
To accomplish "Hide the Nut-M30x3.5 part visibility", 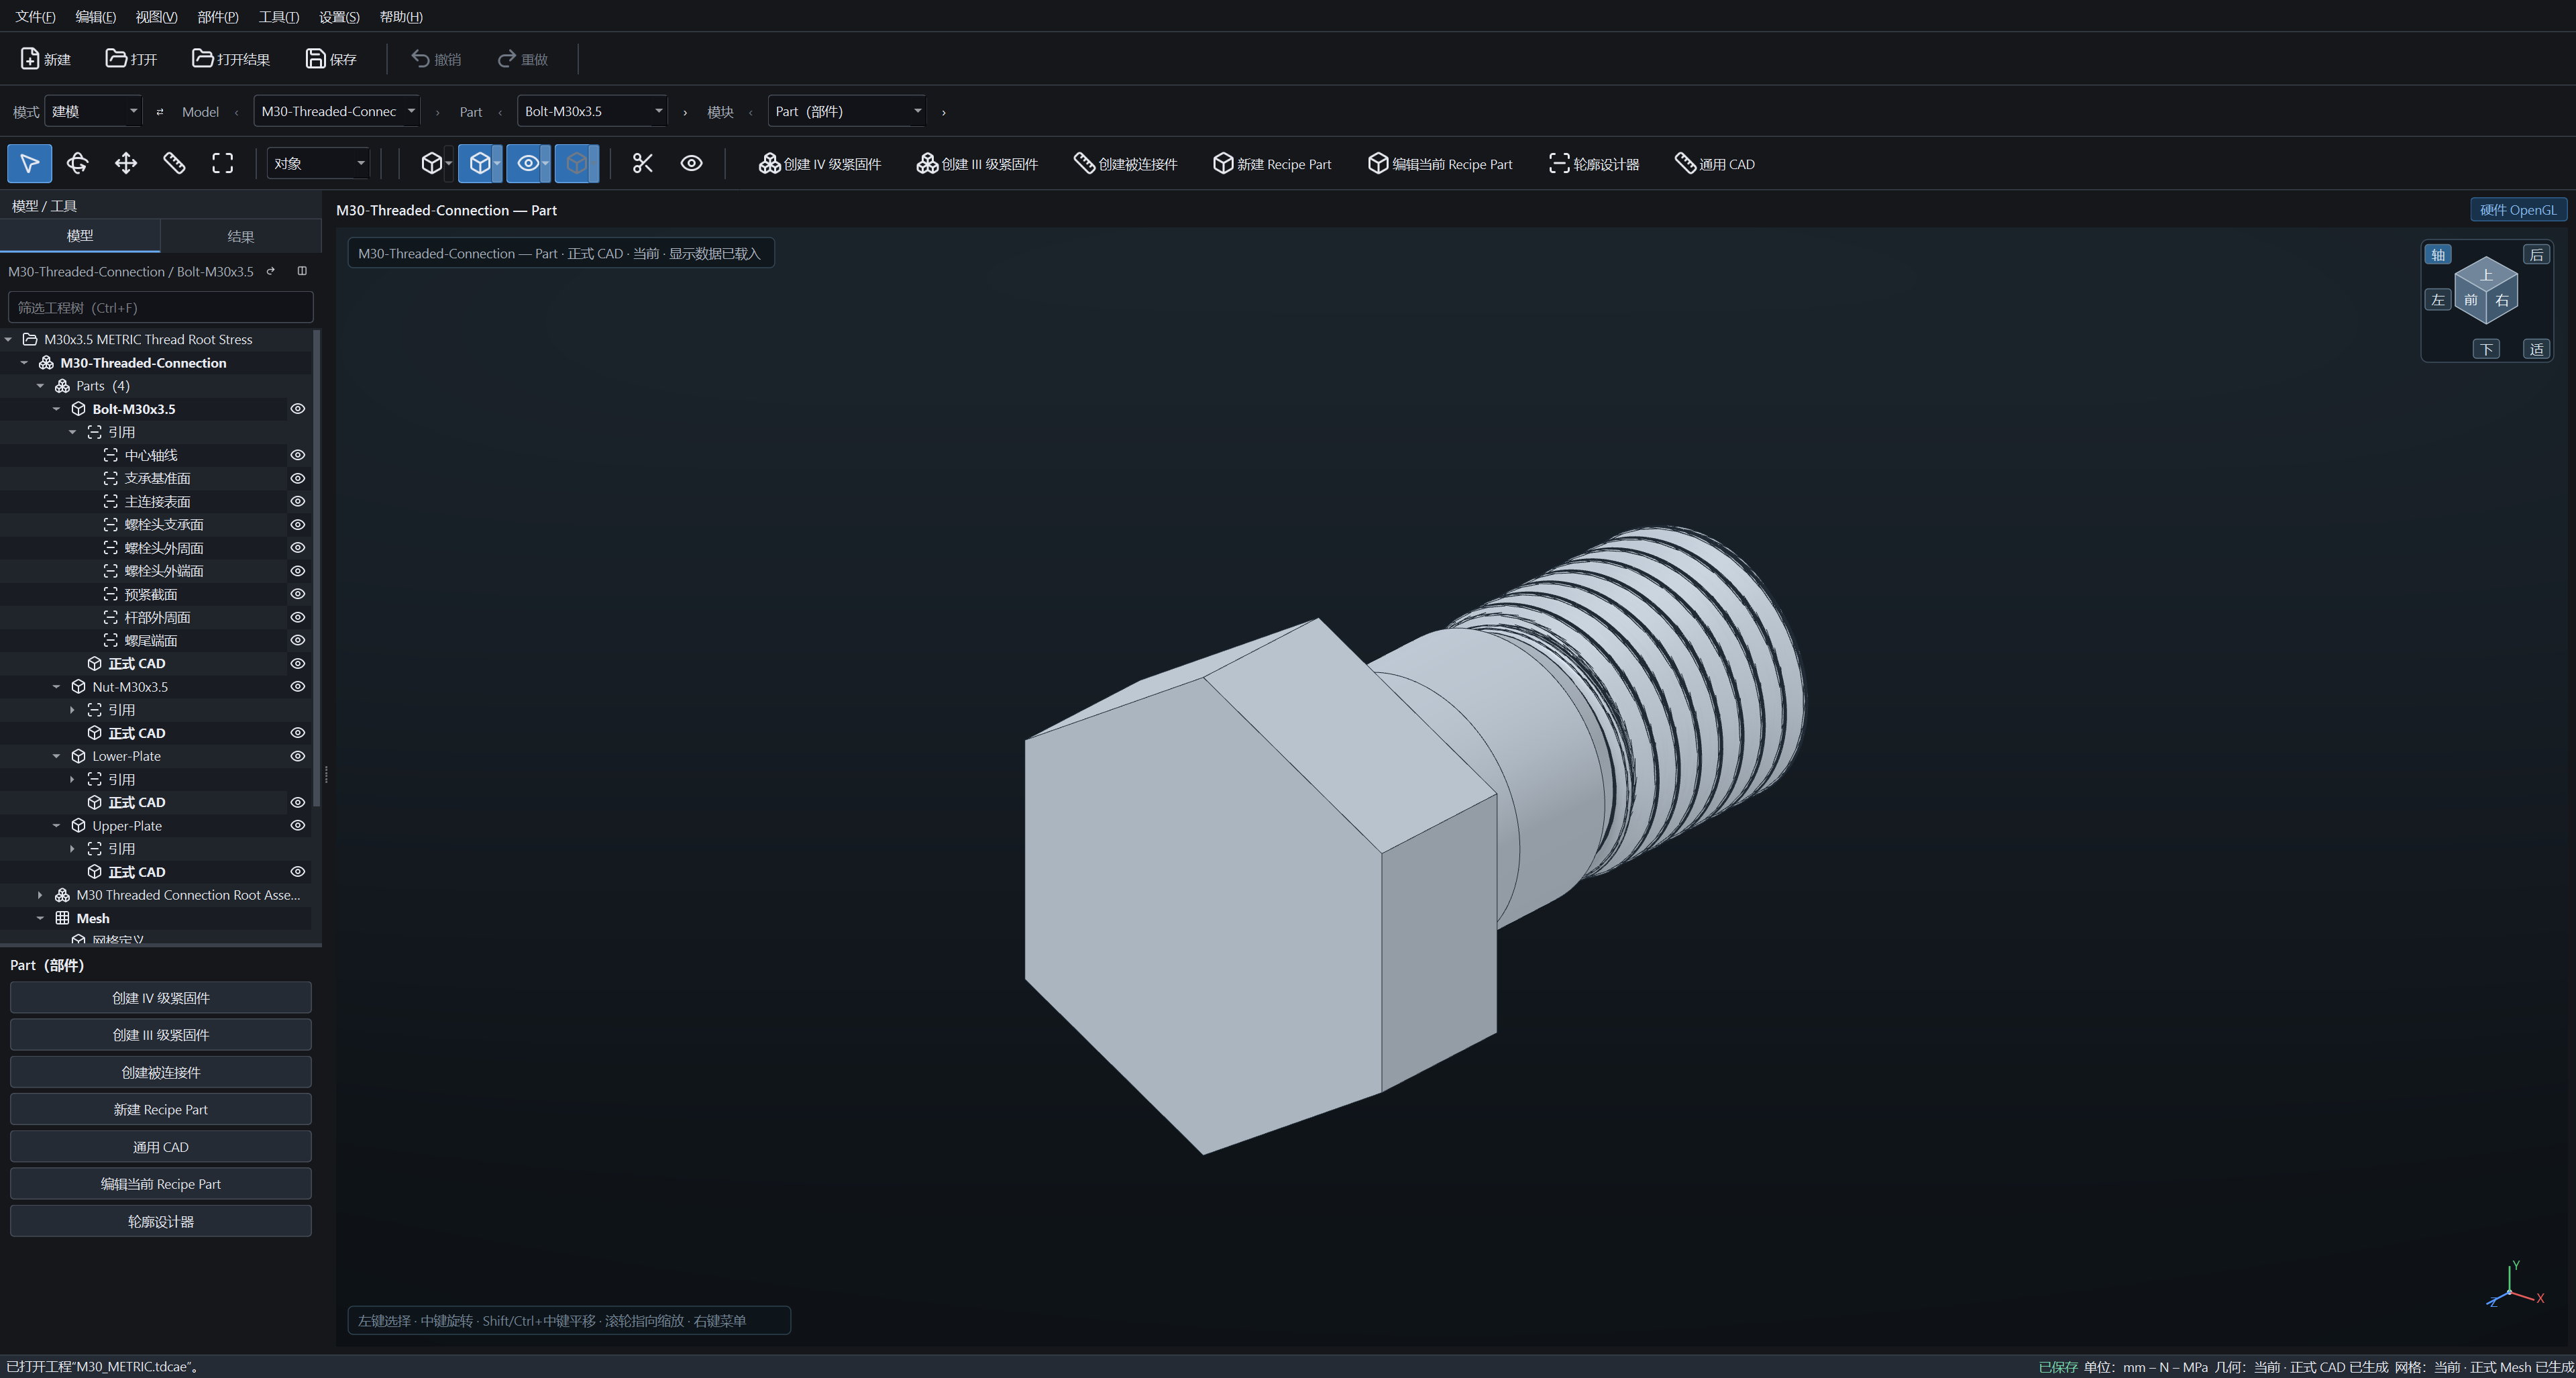I will point(297,687).
